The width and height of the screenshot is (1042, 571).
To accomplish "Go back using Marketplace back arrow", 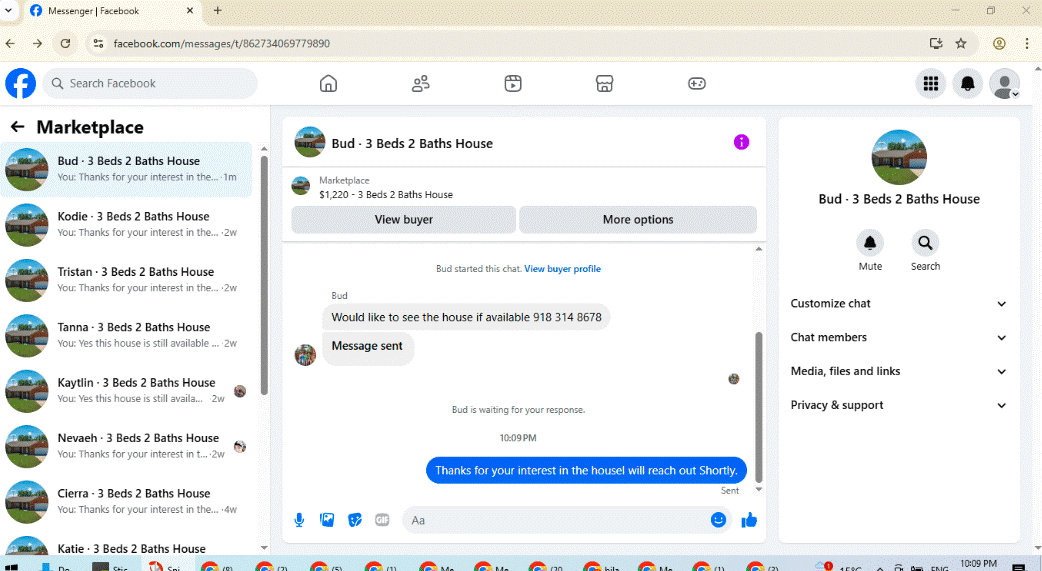I will (18, 127).
